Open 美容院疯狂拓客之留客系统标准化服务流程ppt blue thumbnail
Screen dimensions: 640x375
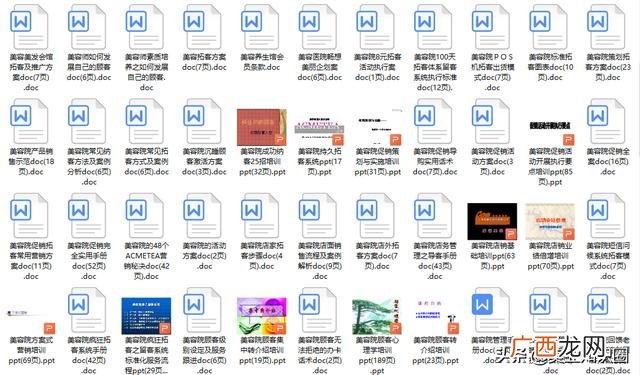point(146,316)
